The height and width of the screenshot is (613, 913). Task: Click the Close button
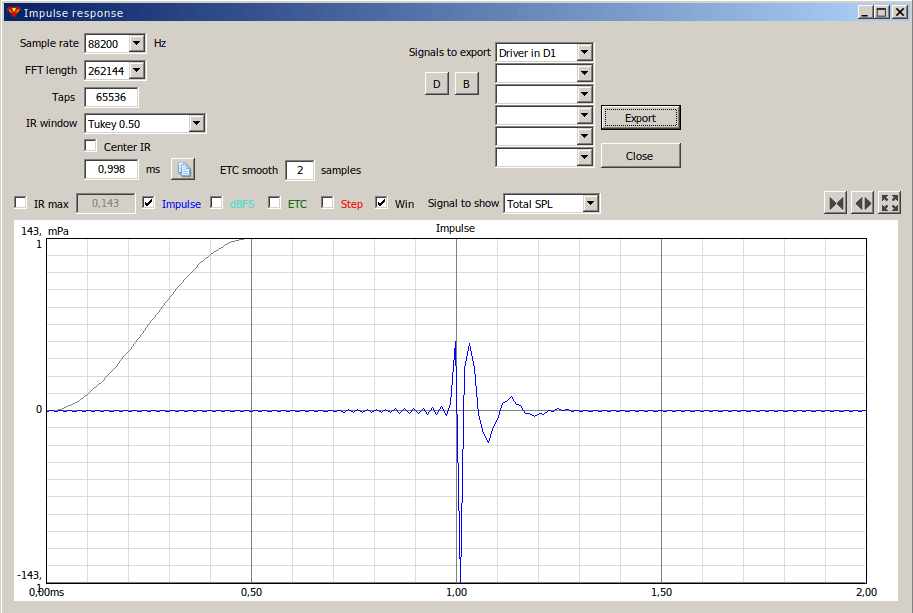[640, 155]
